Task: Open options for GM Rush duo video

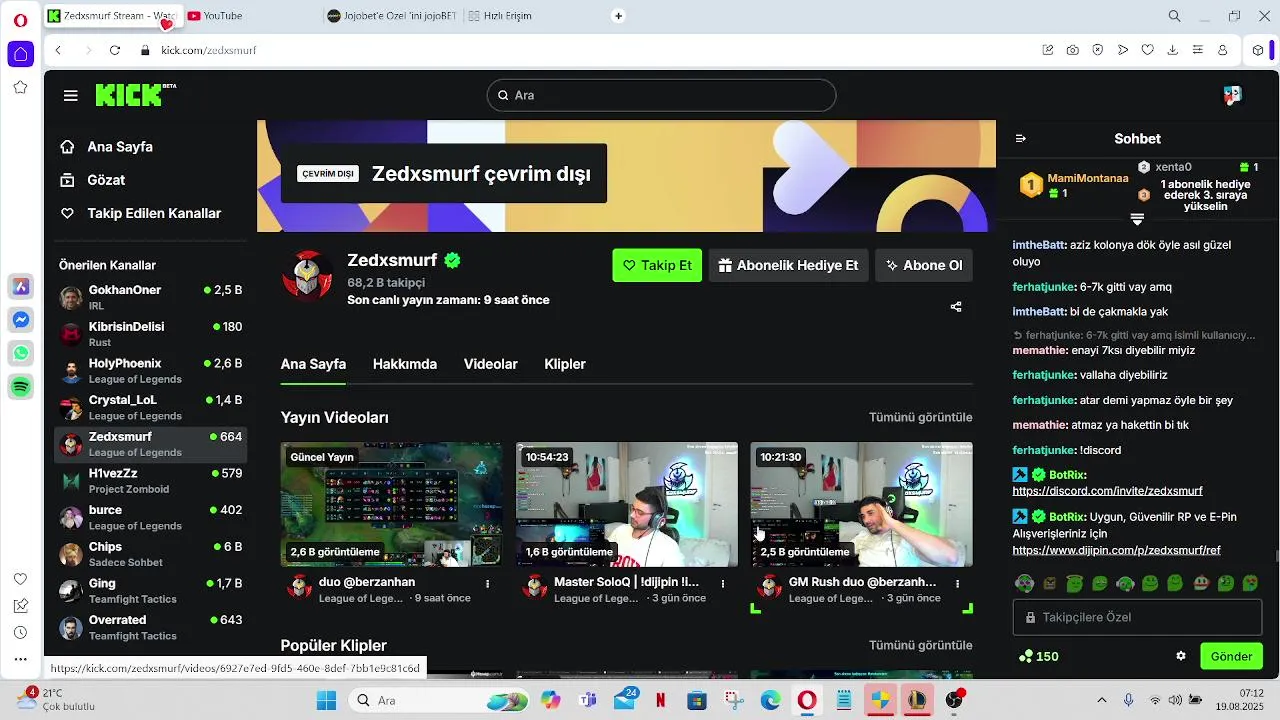Action: pyautogui.click(x=958, y=583)
